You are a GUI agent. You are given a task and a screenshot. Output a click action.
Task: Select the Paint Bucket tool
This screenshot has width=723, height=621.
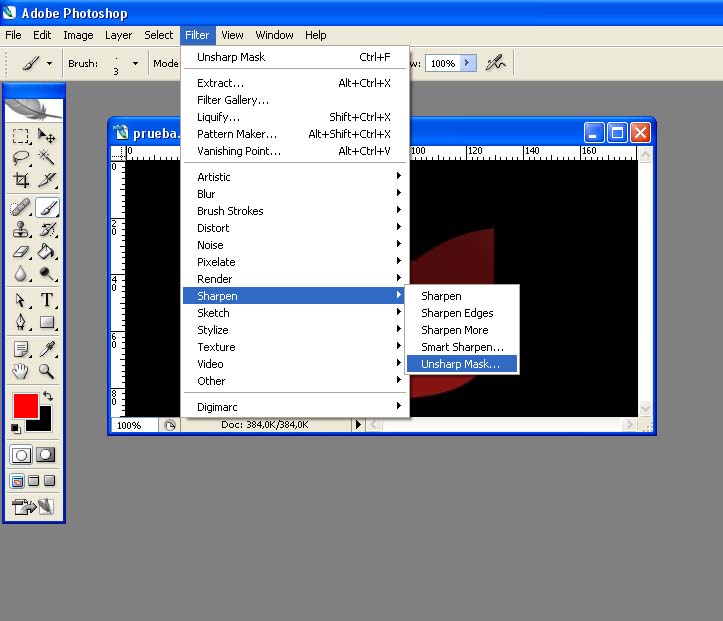coord(47,252)
